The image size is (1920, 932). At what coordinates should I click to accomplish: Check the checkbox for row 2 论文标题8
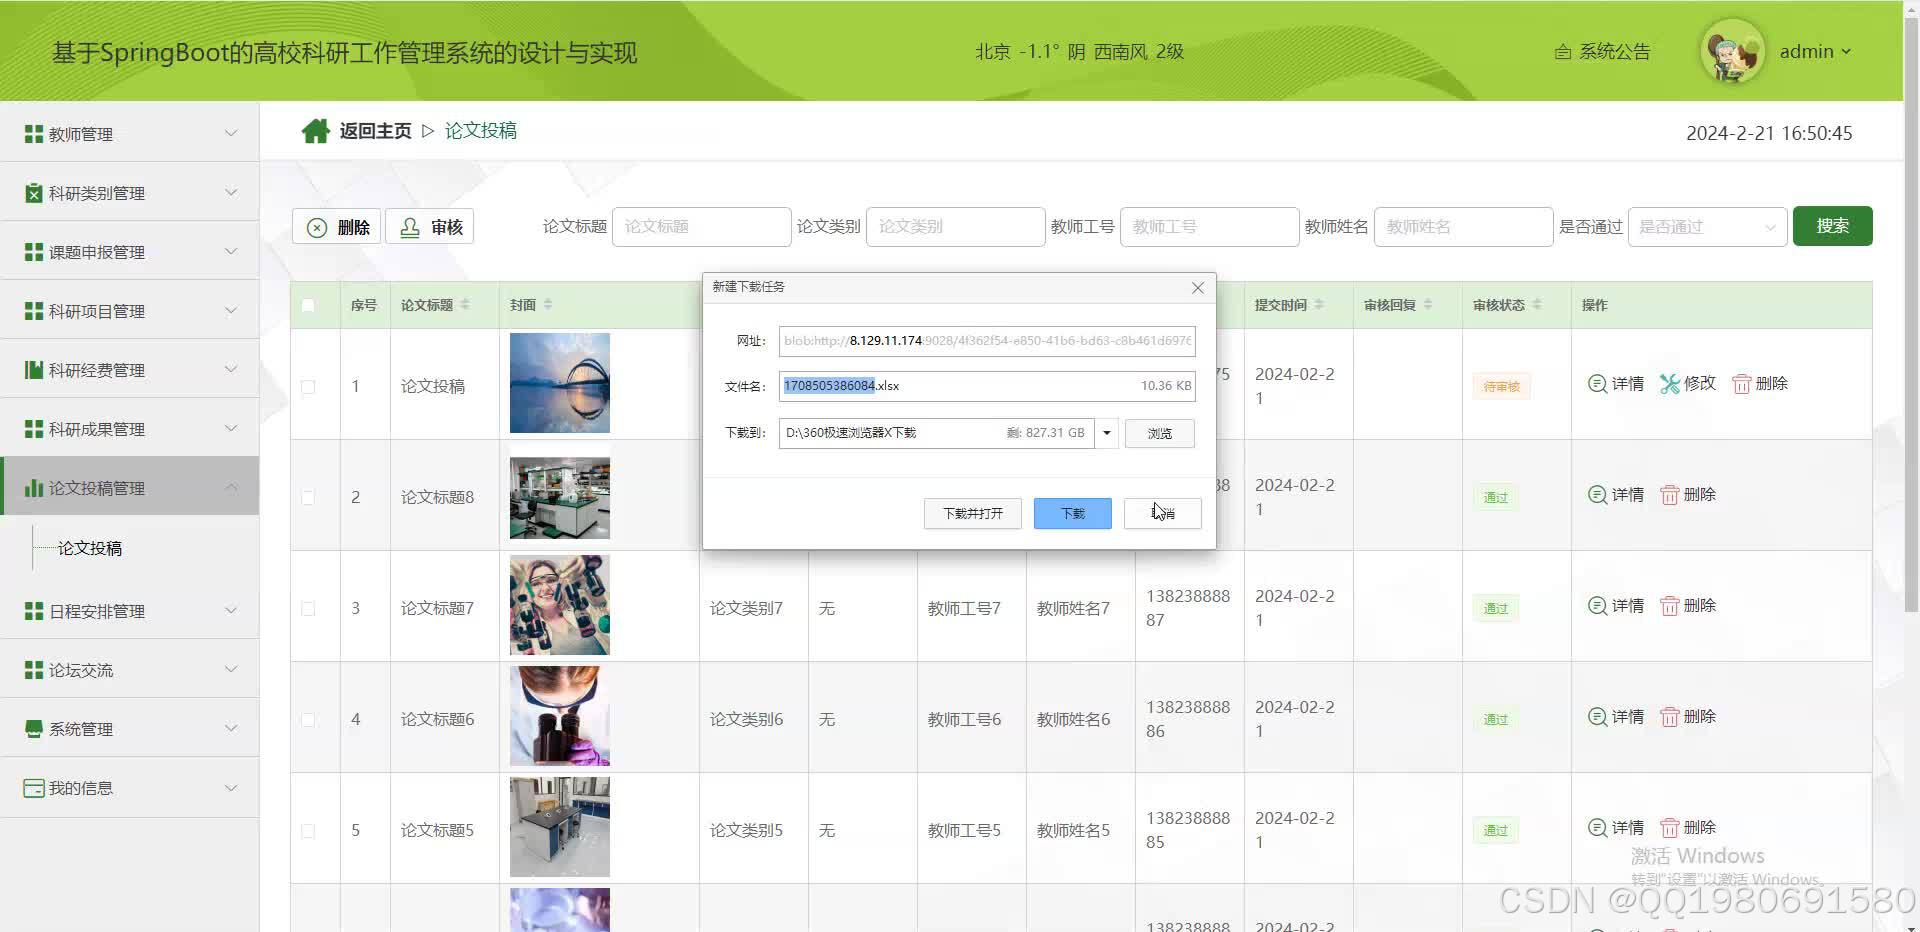tap(308, 497)
